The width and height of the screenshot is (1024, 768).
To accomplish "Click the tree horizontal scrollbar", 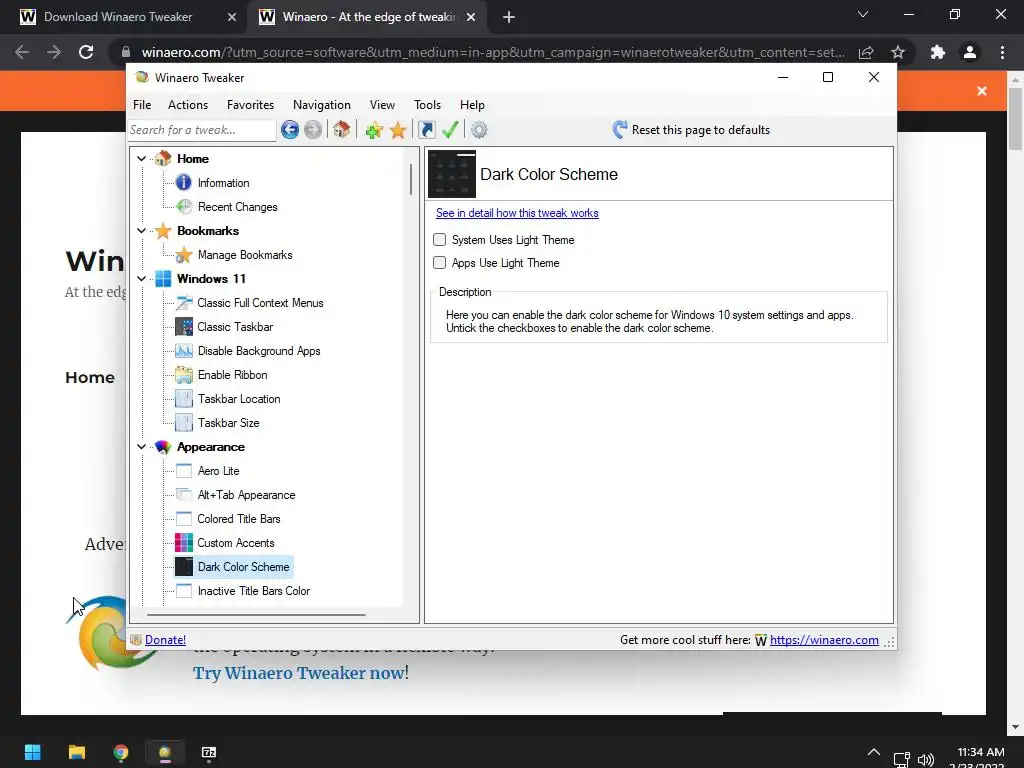I will pos(256,615).
